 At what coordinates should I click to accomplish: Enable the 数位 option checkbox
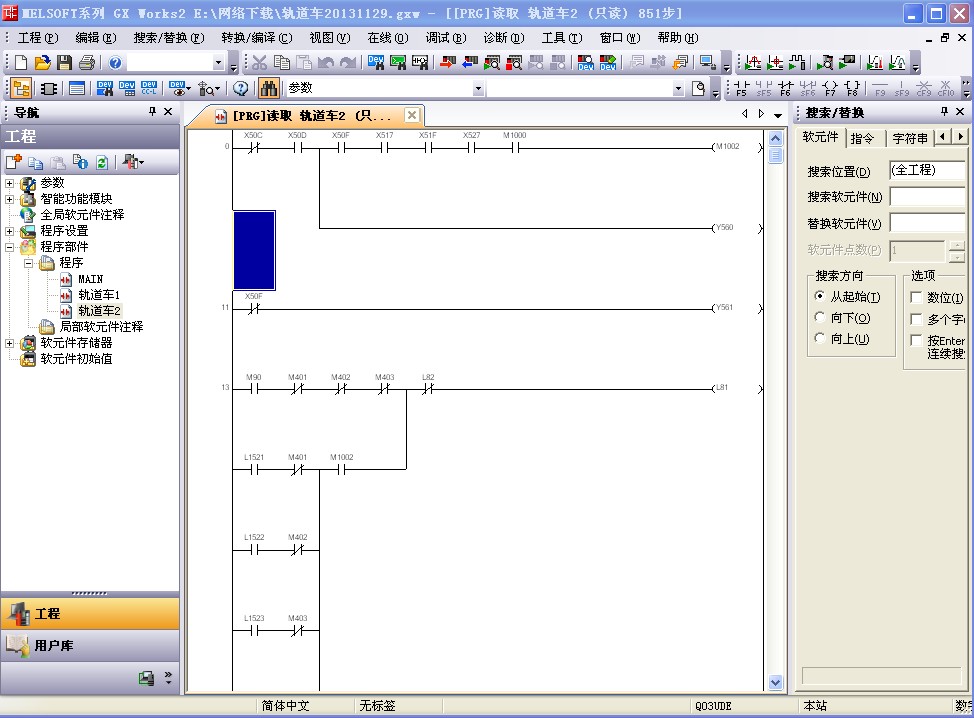[x=916, y=297]
